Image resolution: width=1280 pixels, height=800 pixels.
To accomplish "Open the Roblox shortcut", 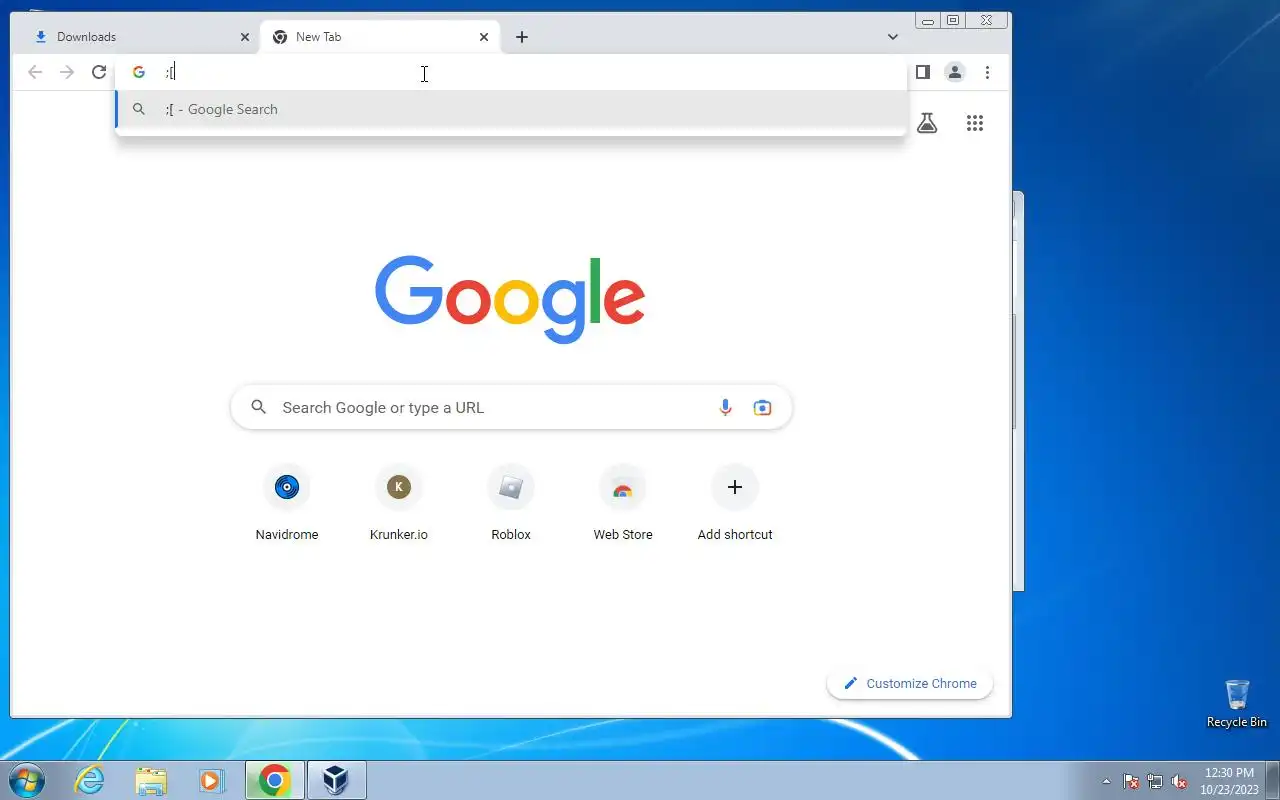I will tap(511, 504).
